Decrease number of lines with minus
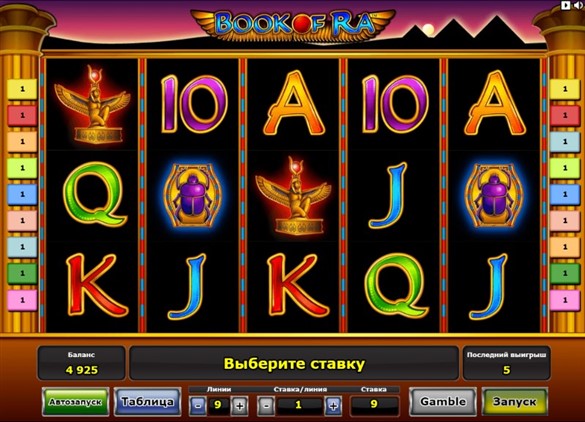This screenshot has width=585, height=422. tap(198, 405)
